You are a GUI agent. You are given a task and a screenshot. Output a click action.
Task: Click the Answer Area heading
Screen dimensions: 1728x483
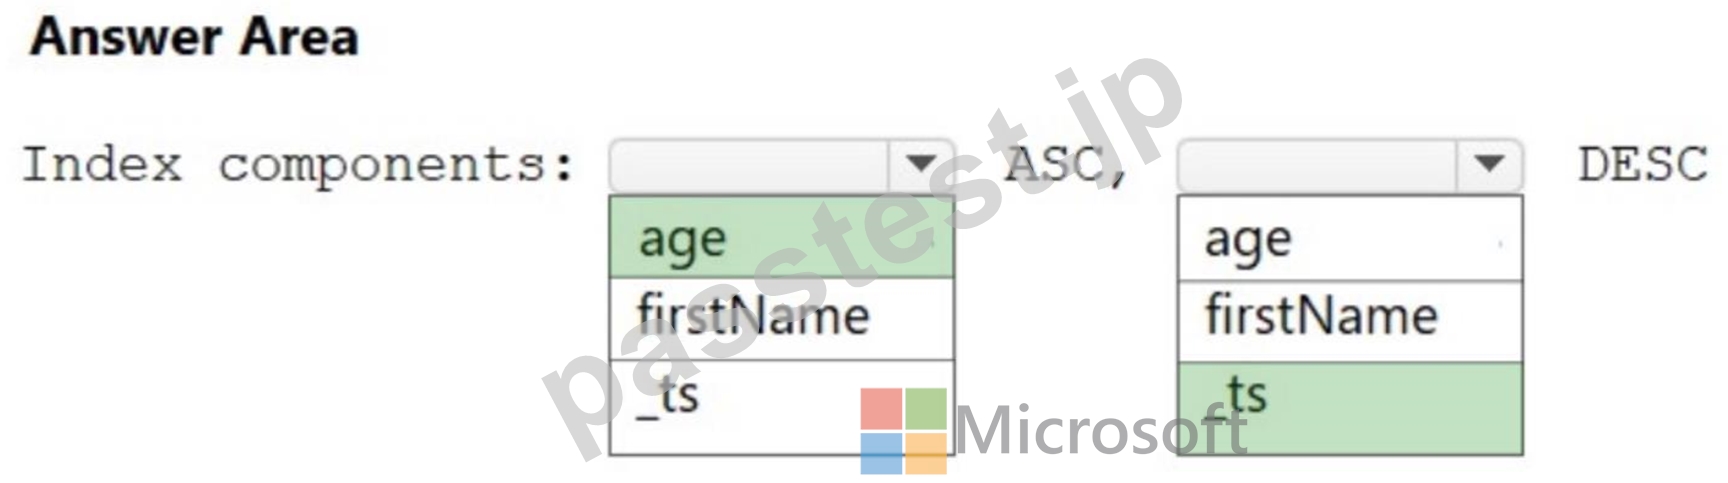coord(194,37)
